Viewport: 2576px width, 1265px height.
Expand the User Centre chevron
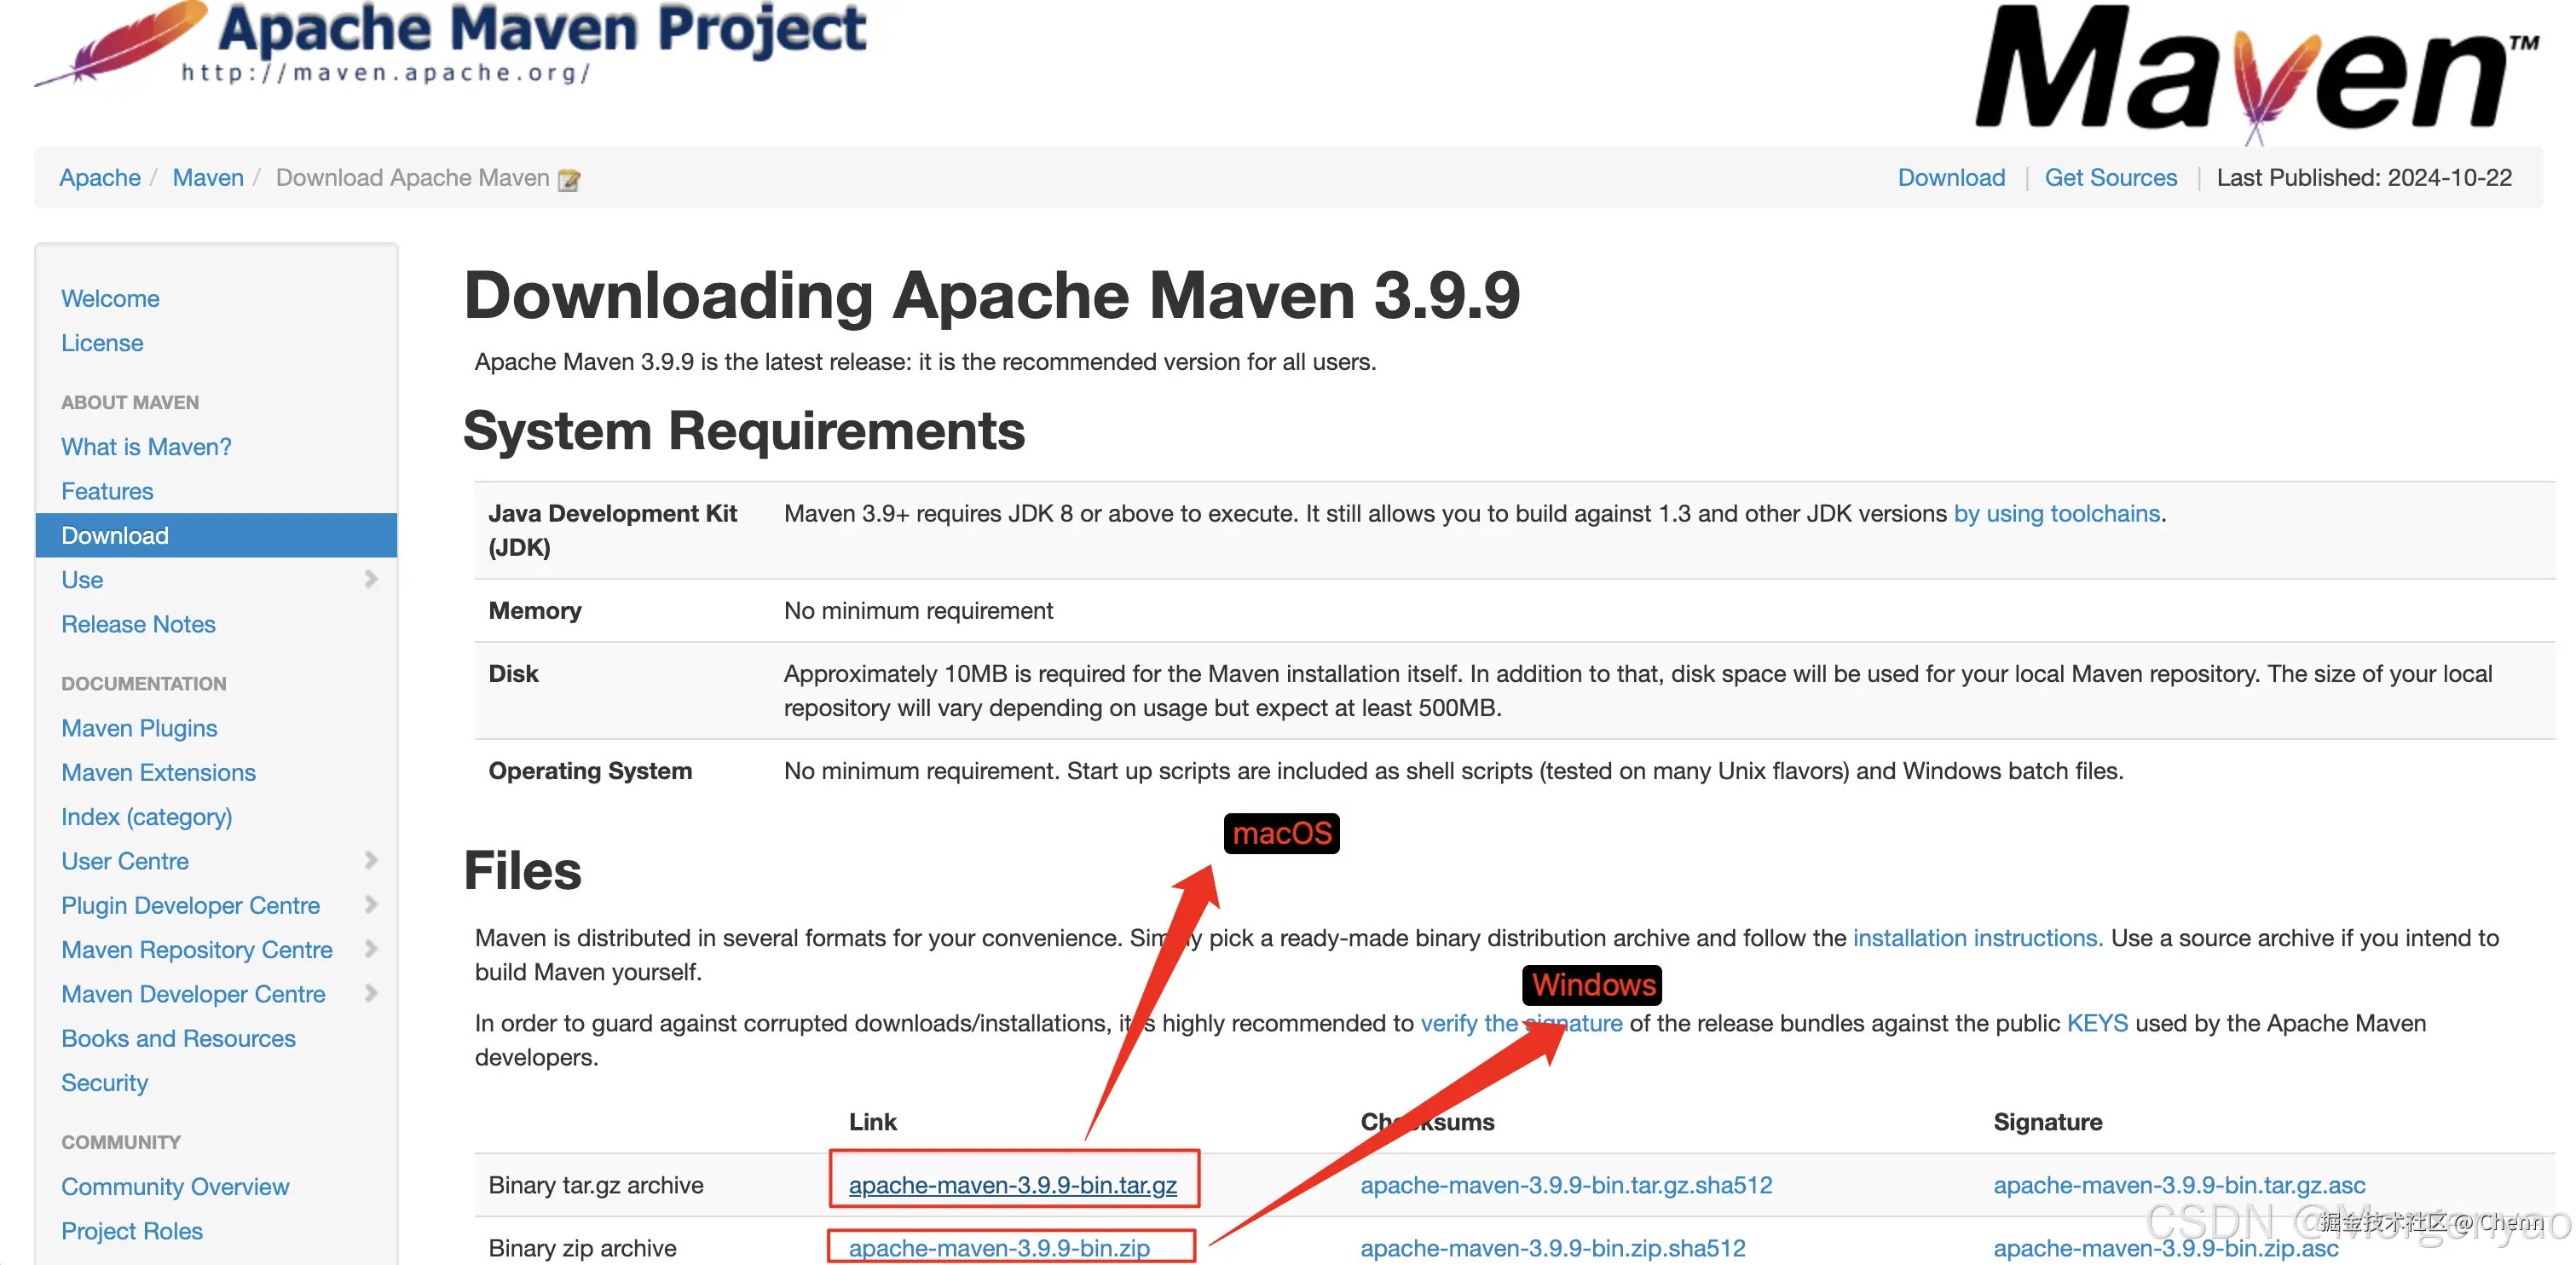tap(371, 860)
